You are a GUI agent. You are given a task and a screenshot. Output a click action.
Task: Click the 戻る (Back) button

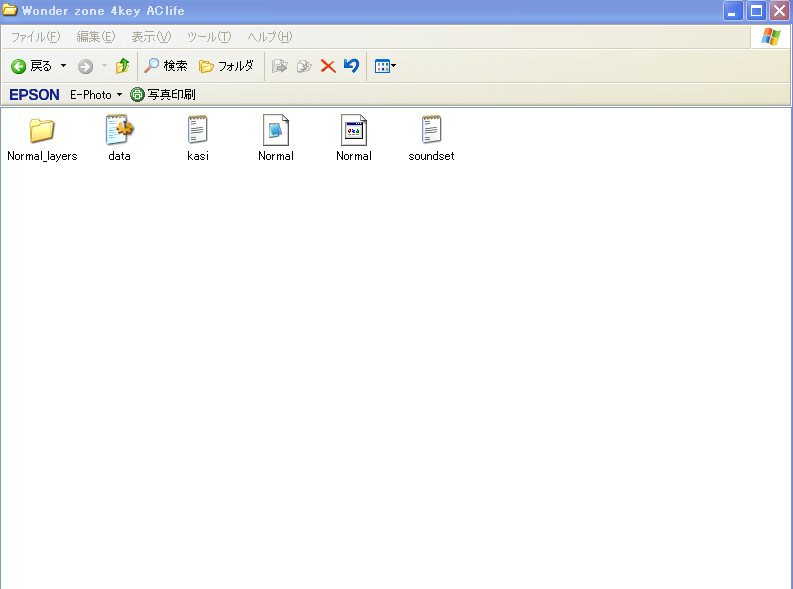pos(32,66)
